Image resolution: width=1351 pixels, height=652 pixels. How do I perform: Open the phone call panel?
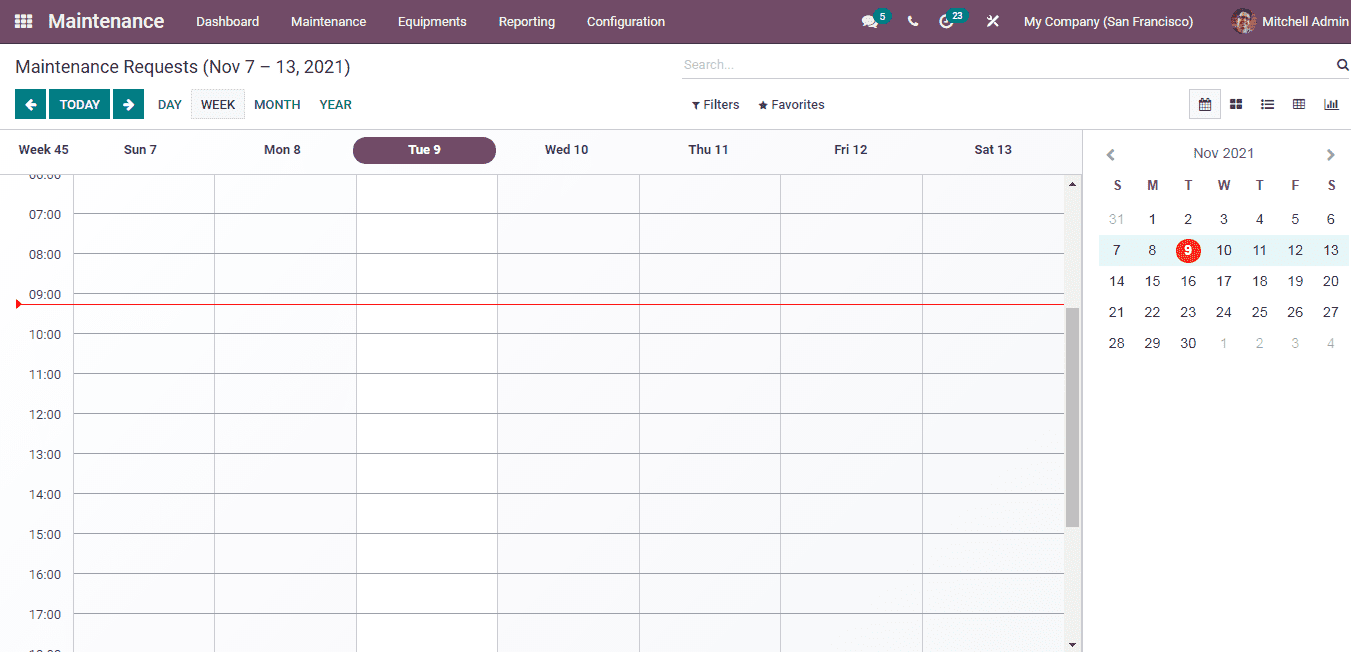pyautogui.click(x=911, y=20)
